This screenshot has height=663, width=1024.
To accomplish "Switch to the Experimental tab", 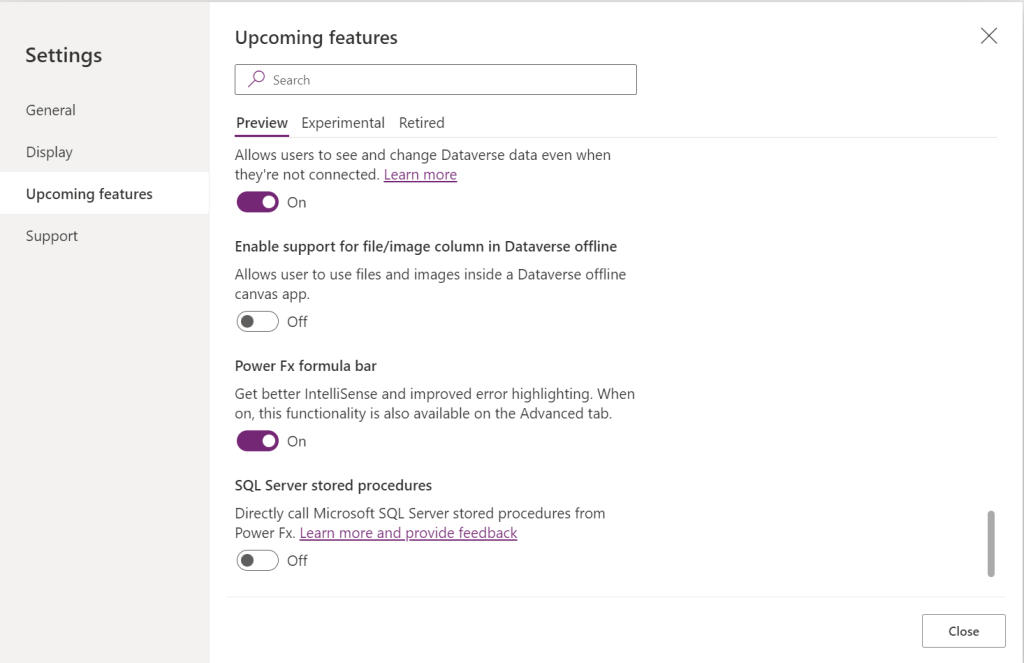I will coord(343,123).
